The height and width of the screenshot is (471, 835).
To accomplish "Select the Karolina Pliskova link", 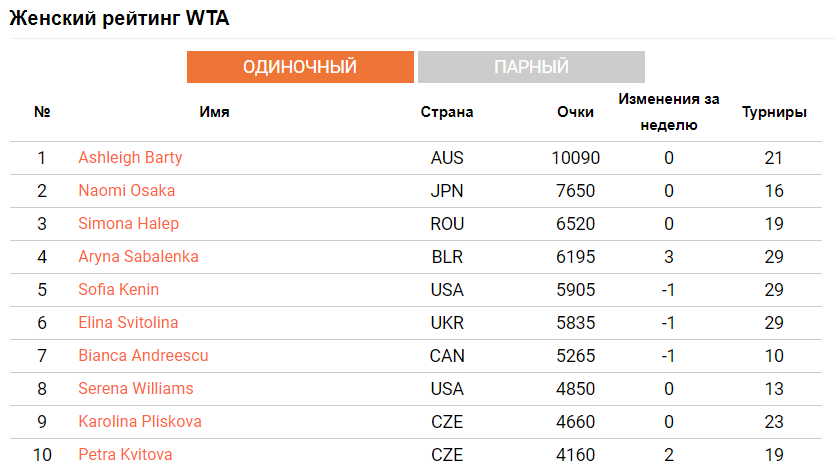I will click(139, 422).
